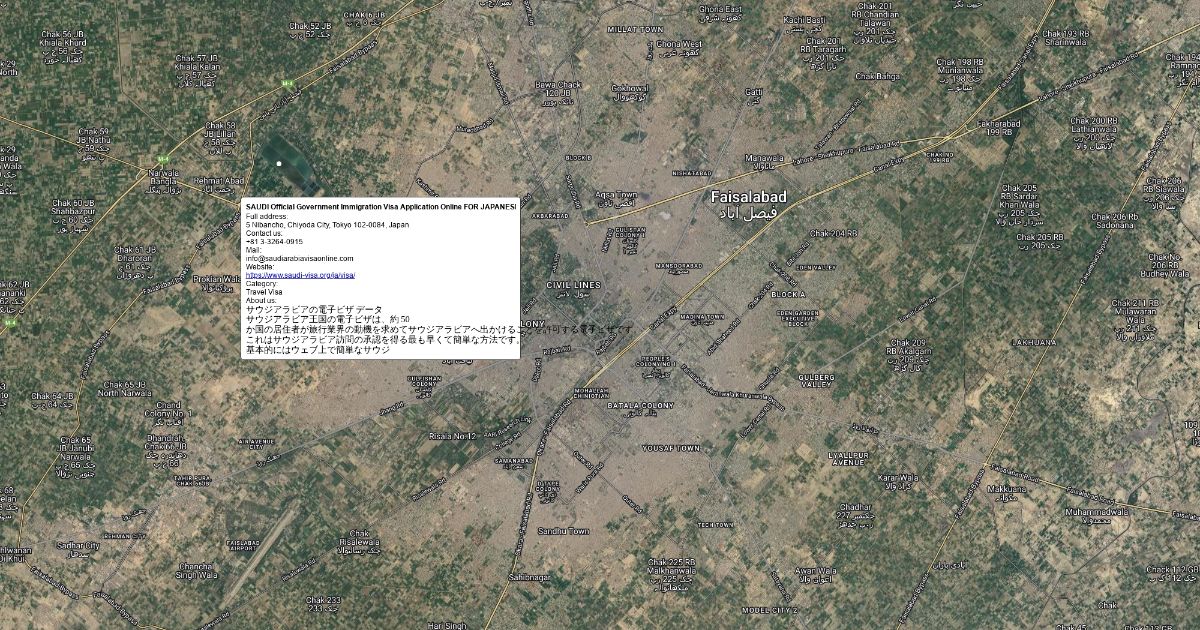
Task: Click the Batala Colony label
Action: (x=640, y=406)
